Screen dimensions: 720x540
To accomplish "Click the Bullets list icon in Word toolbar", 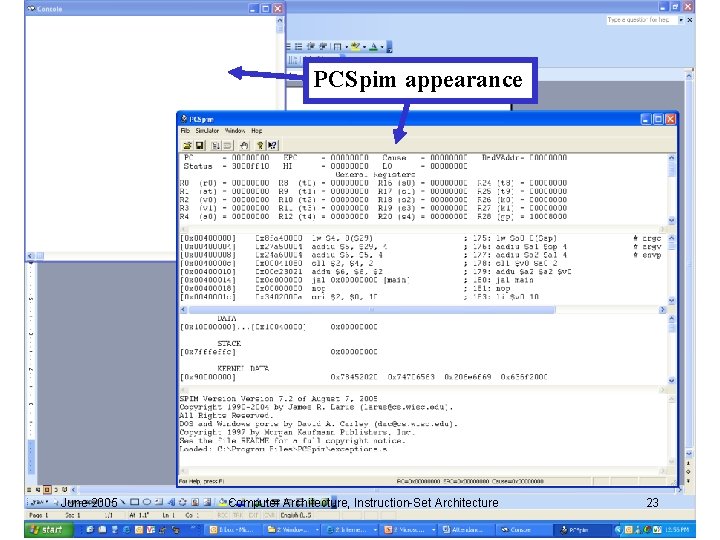I will (298, 46).
